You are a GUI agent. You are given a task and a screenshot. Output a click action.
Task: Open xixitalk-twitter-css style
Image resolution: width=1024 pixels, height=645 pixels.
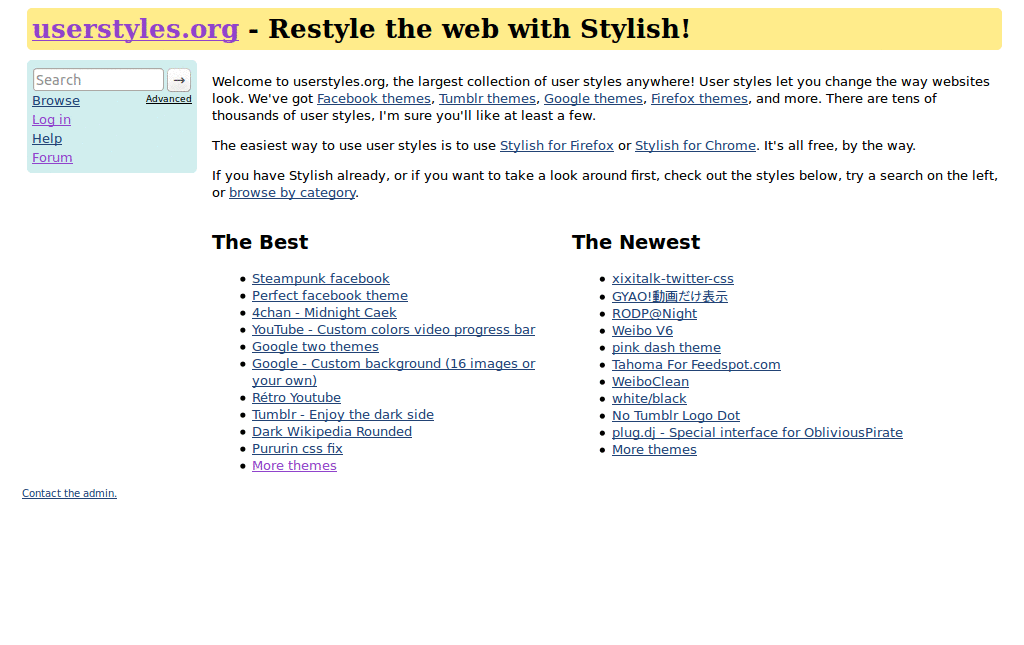(x=673, y=279)
